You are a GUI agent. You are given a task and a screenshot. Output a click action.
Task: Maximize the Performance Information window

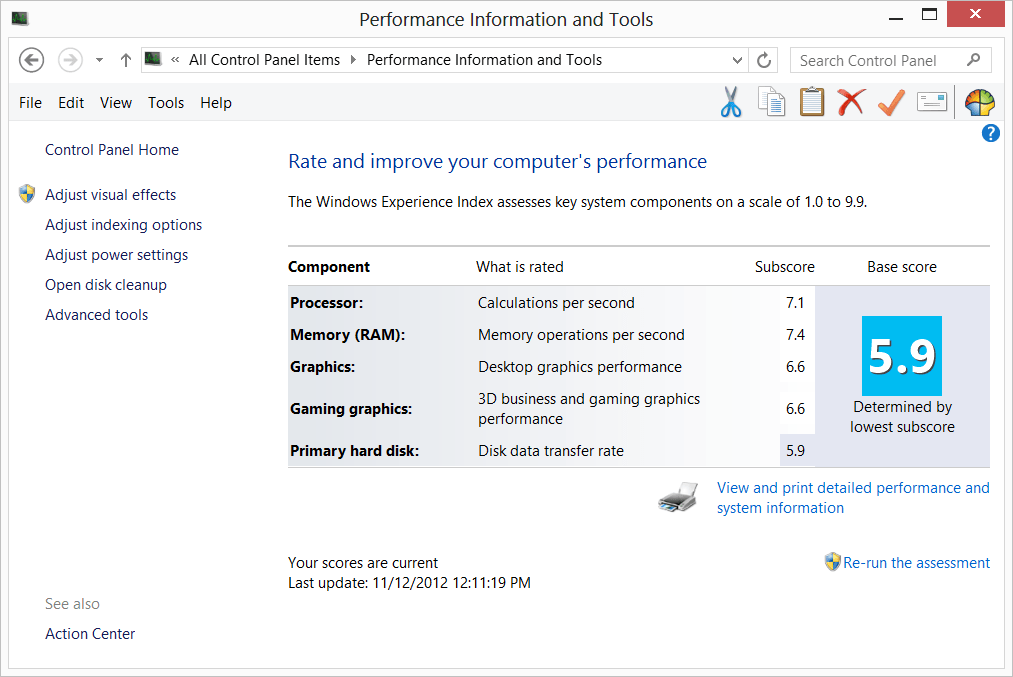[x=929, y=14]
